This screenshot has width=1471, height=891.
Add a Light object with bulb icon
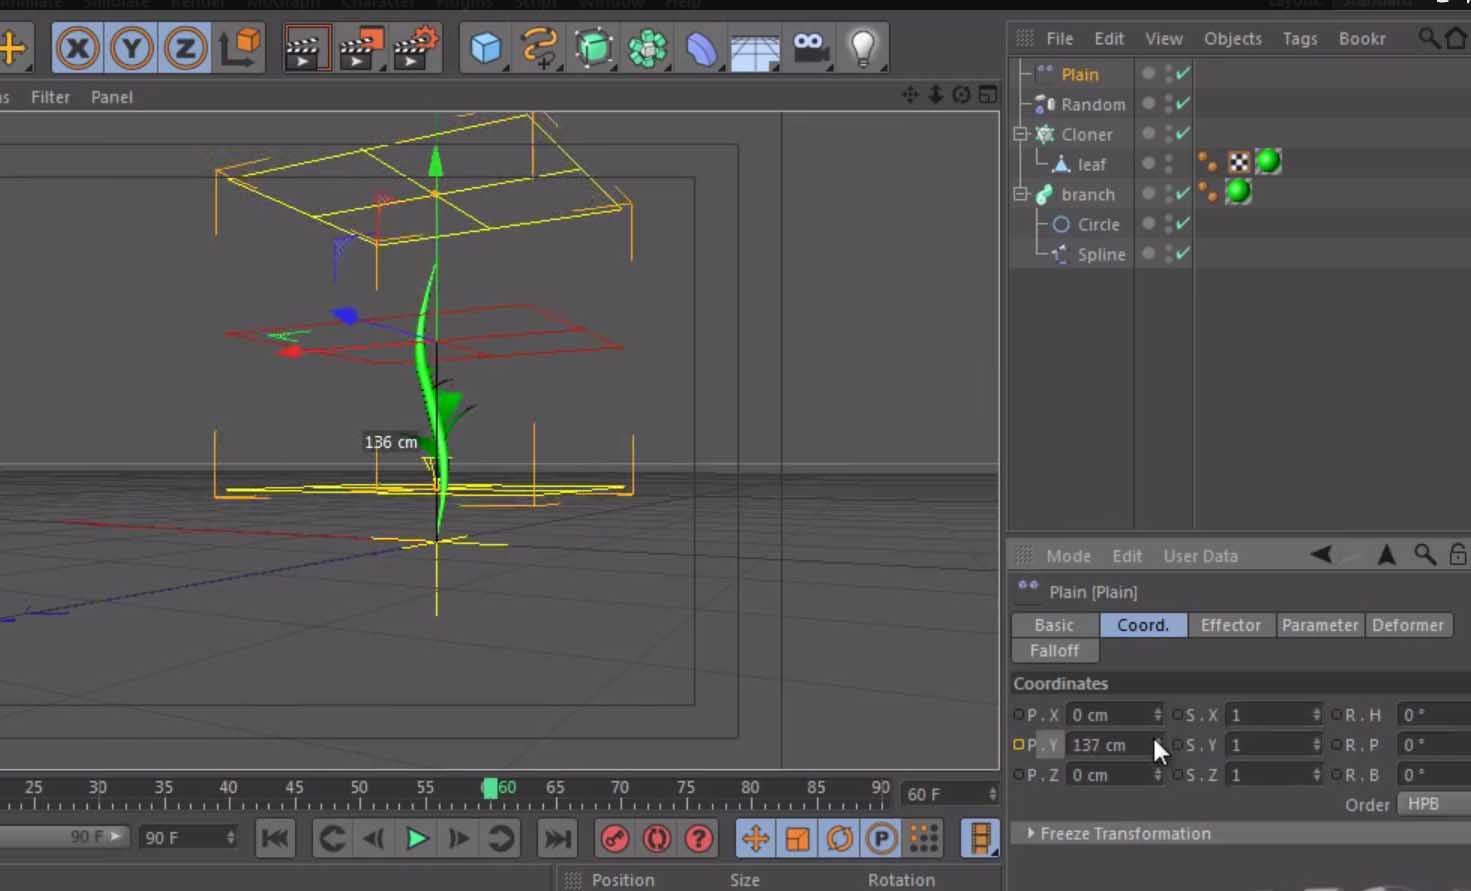862,48
